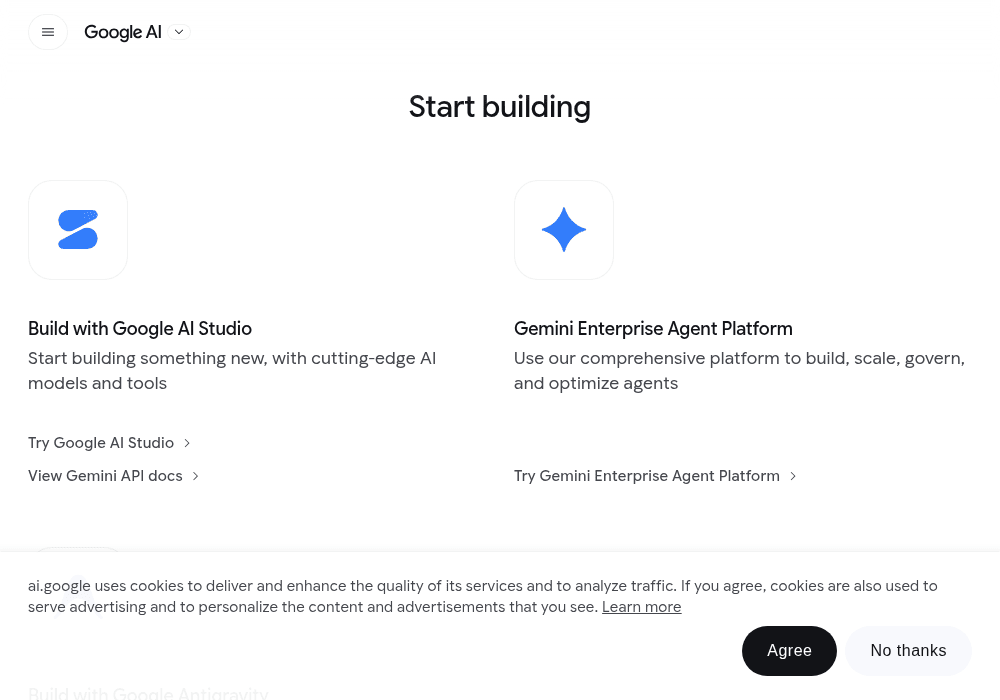Click arrow next to Try Google AI Studio
The height and width of the screenshot is (700, 1000).
tap(187, 443)
